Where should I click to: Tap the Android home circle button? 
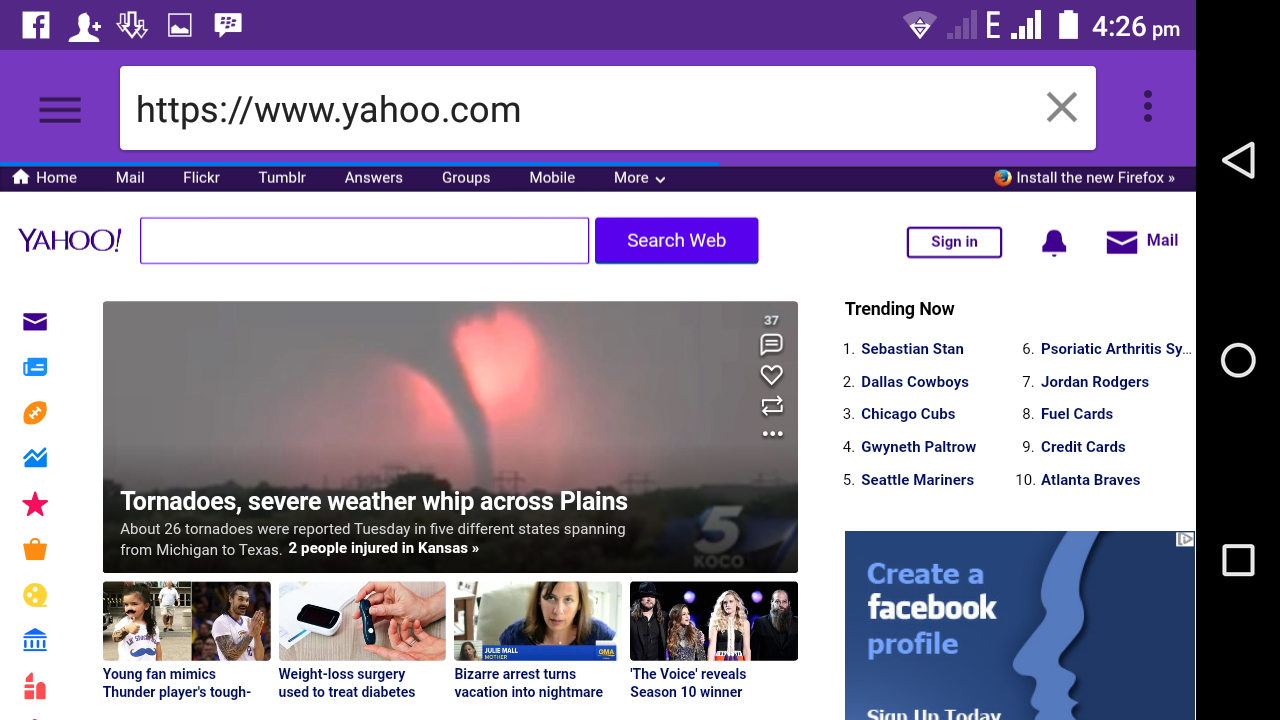coord(1238,360)
